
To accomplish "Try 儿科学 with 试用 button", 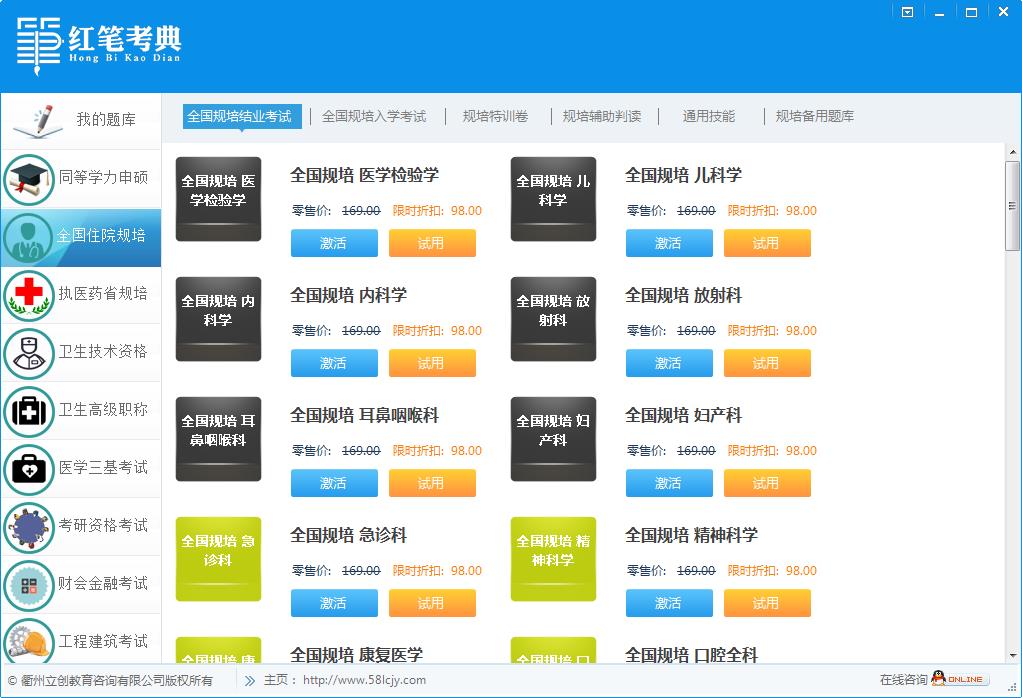I will pyautogui.click(x=767, y=243).
